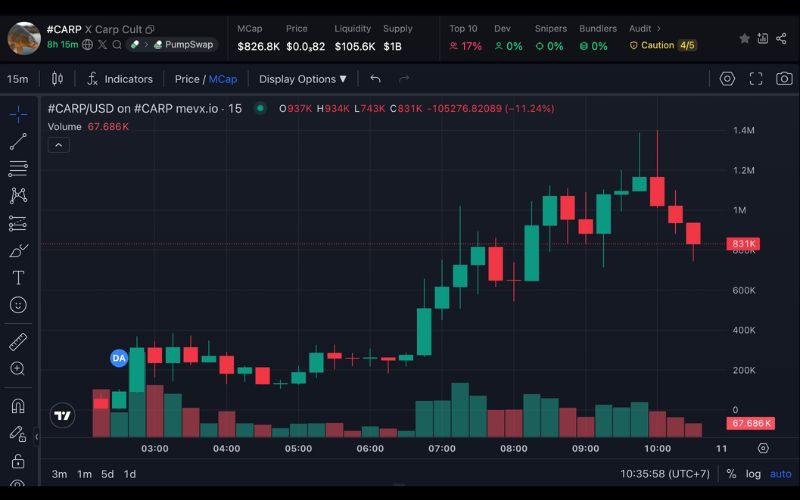View the Caution 4/5 audit badge

[662, 45]
